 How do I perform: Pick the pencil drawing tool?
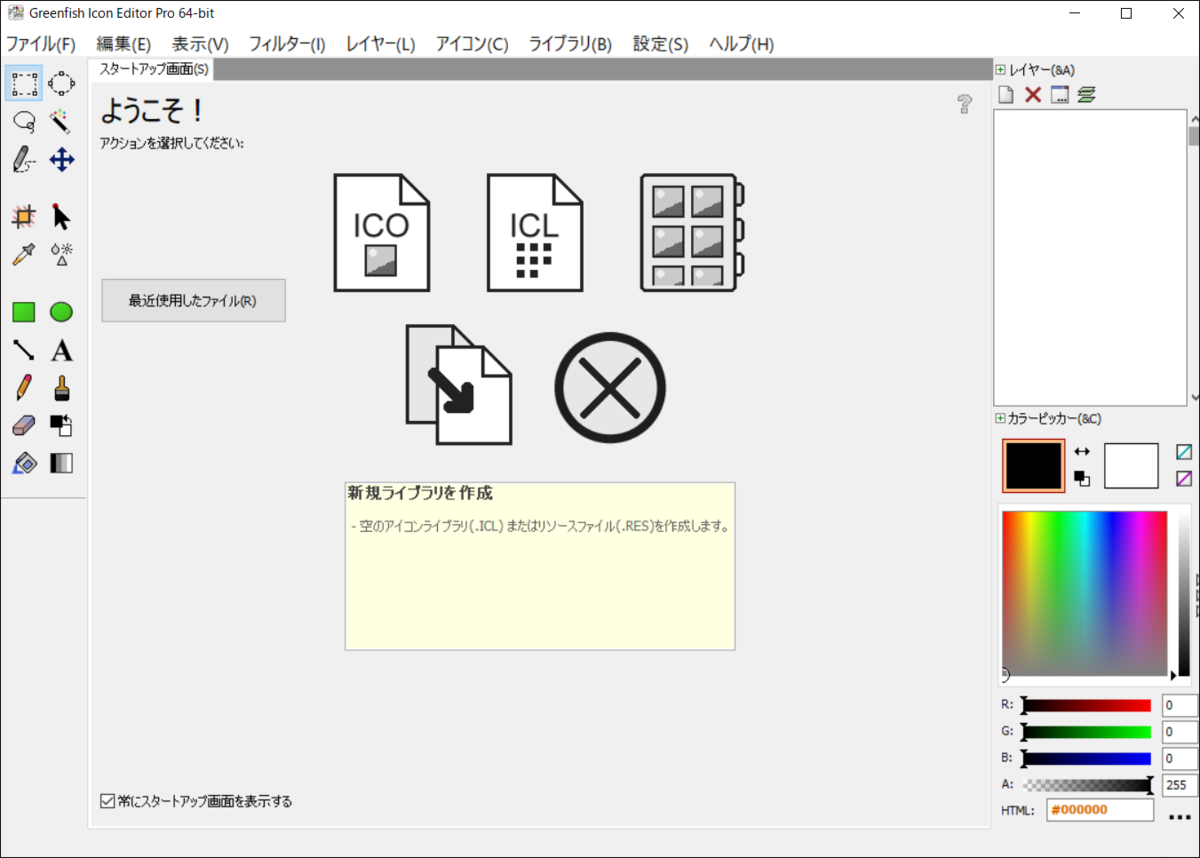tap(22, 388)
